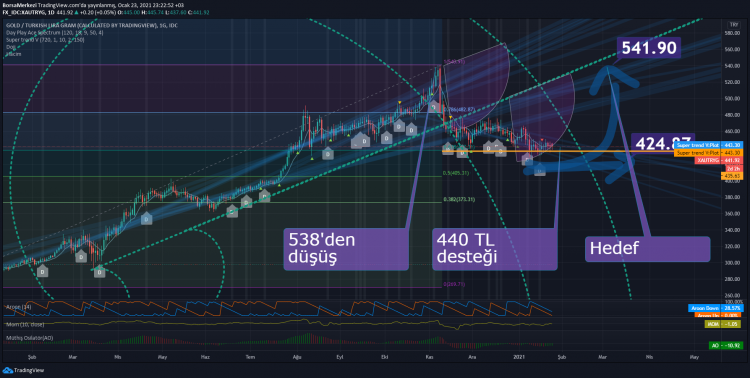
Task: Click the Haz month label on time axis
Action: (205, 357)
